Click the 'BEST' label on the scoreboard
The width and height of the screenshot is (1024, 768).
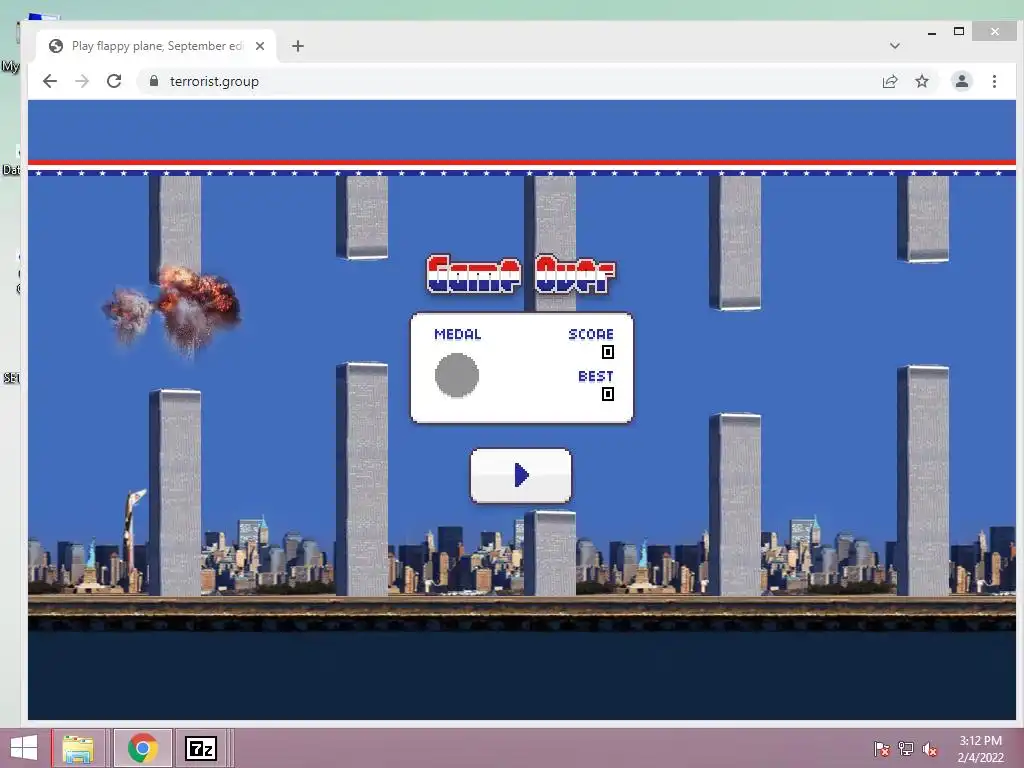coord(596,376)
